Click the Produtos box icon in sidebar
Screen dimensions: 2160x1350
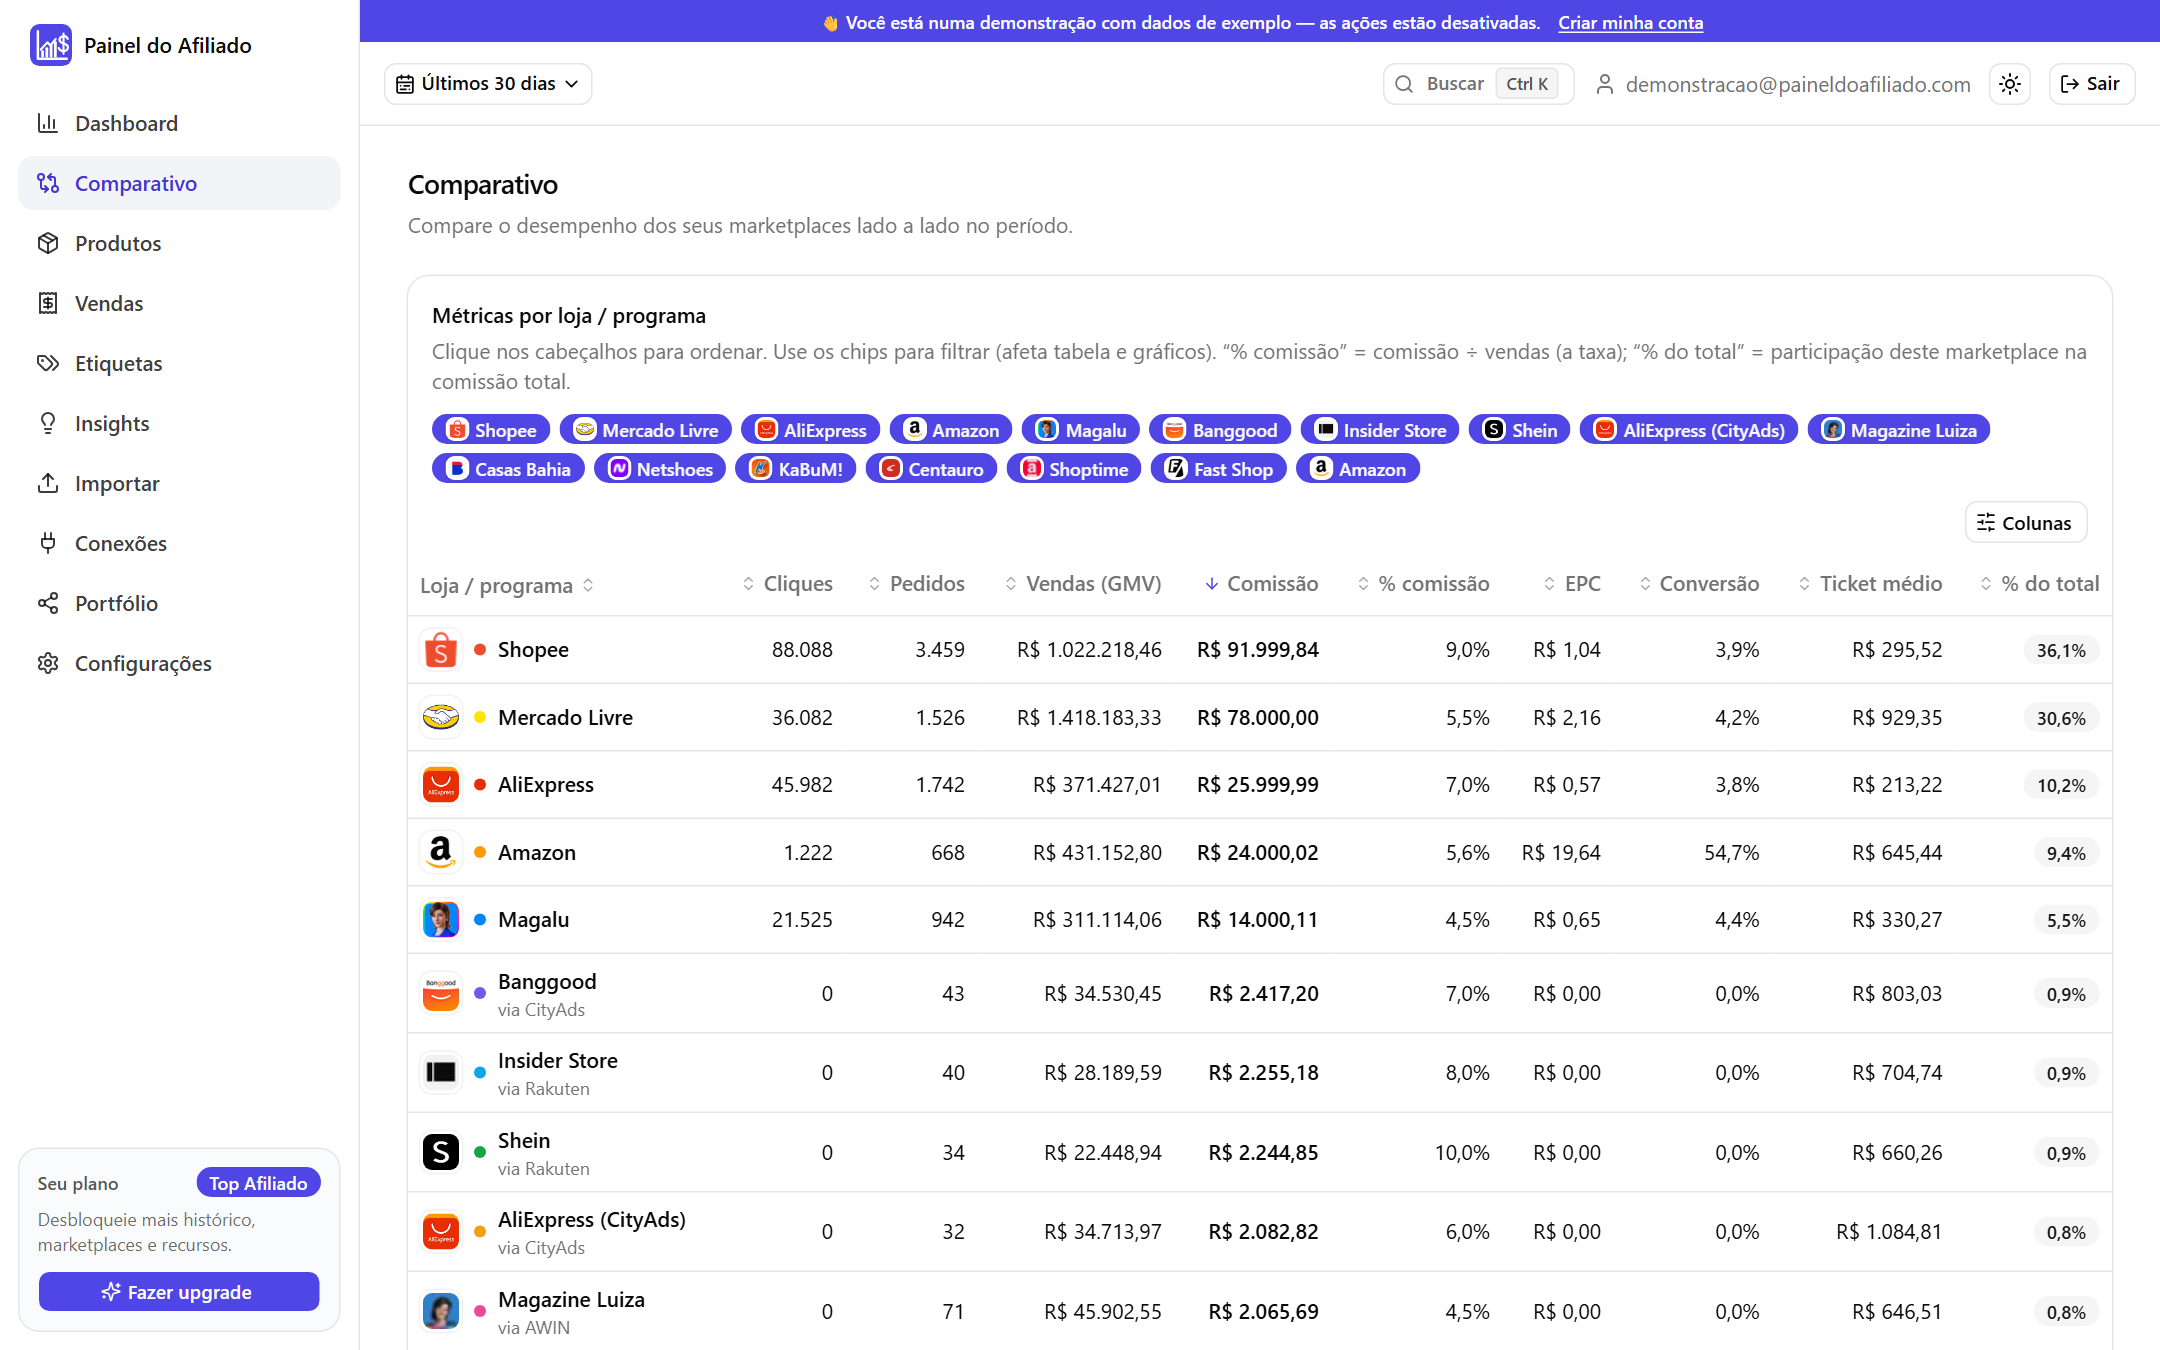(48, 243)
